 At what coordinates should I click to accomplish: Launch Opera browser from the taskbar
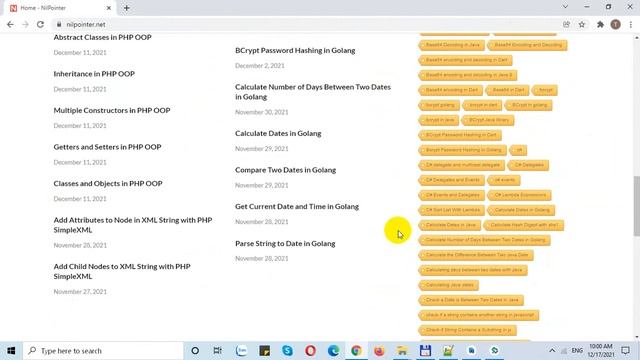click(310, 351)
